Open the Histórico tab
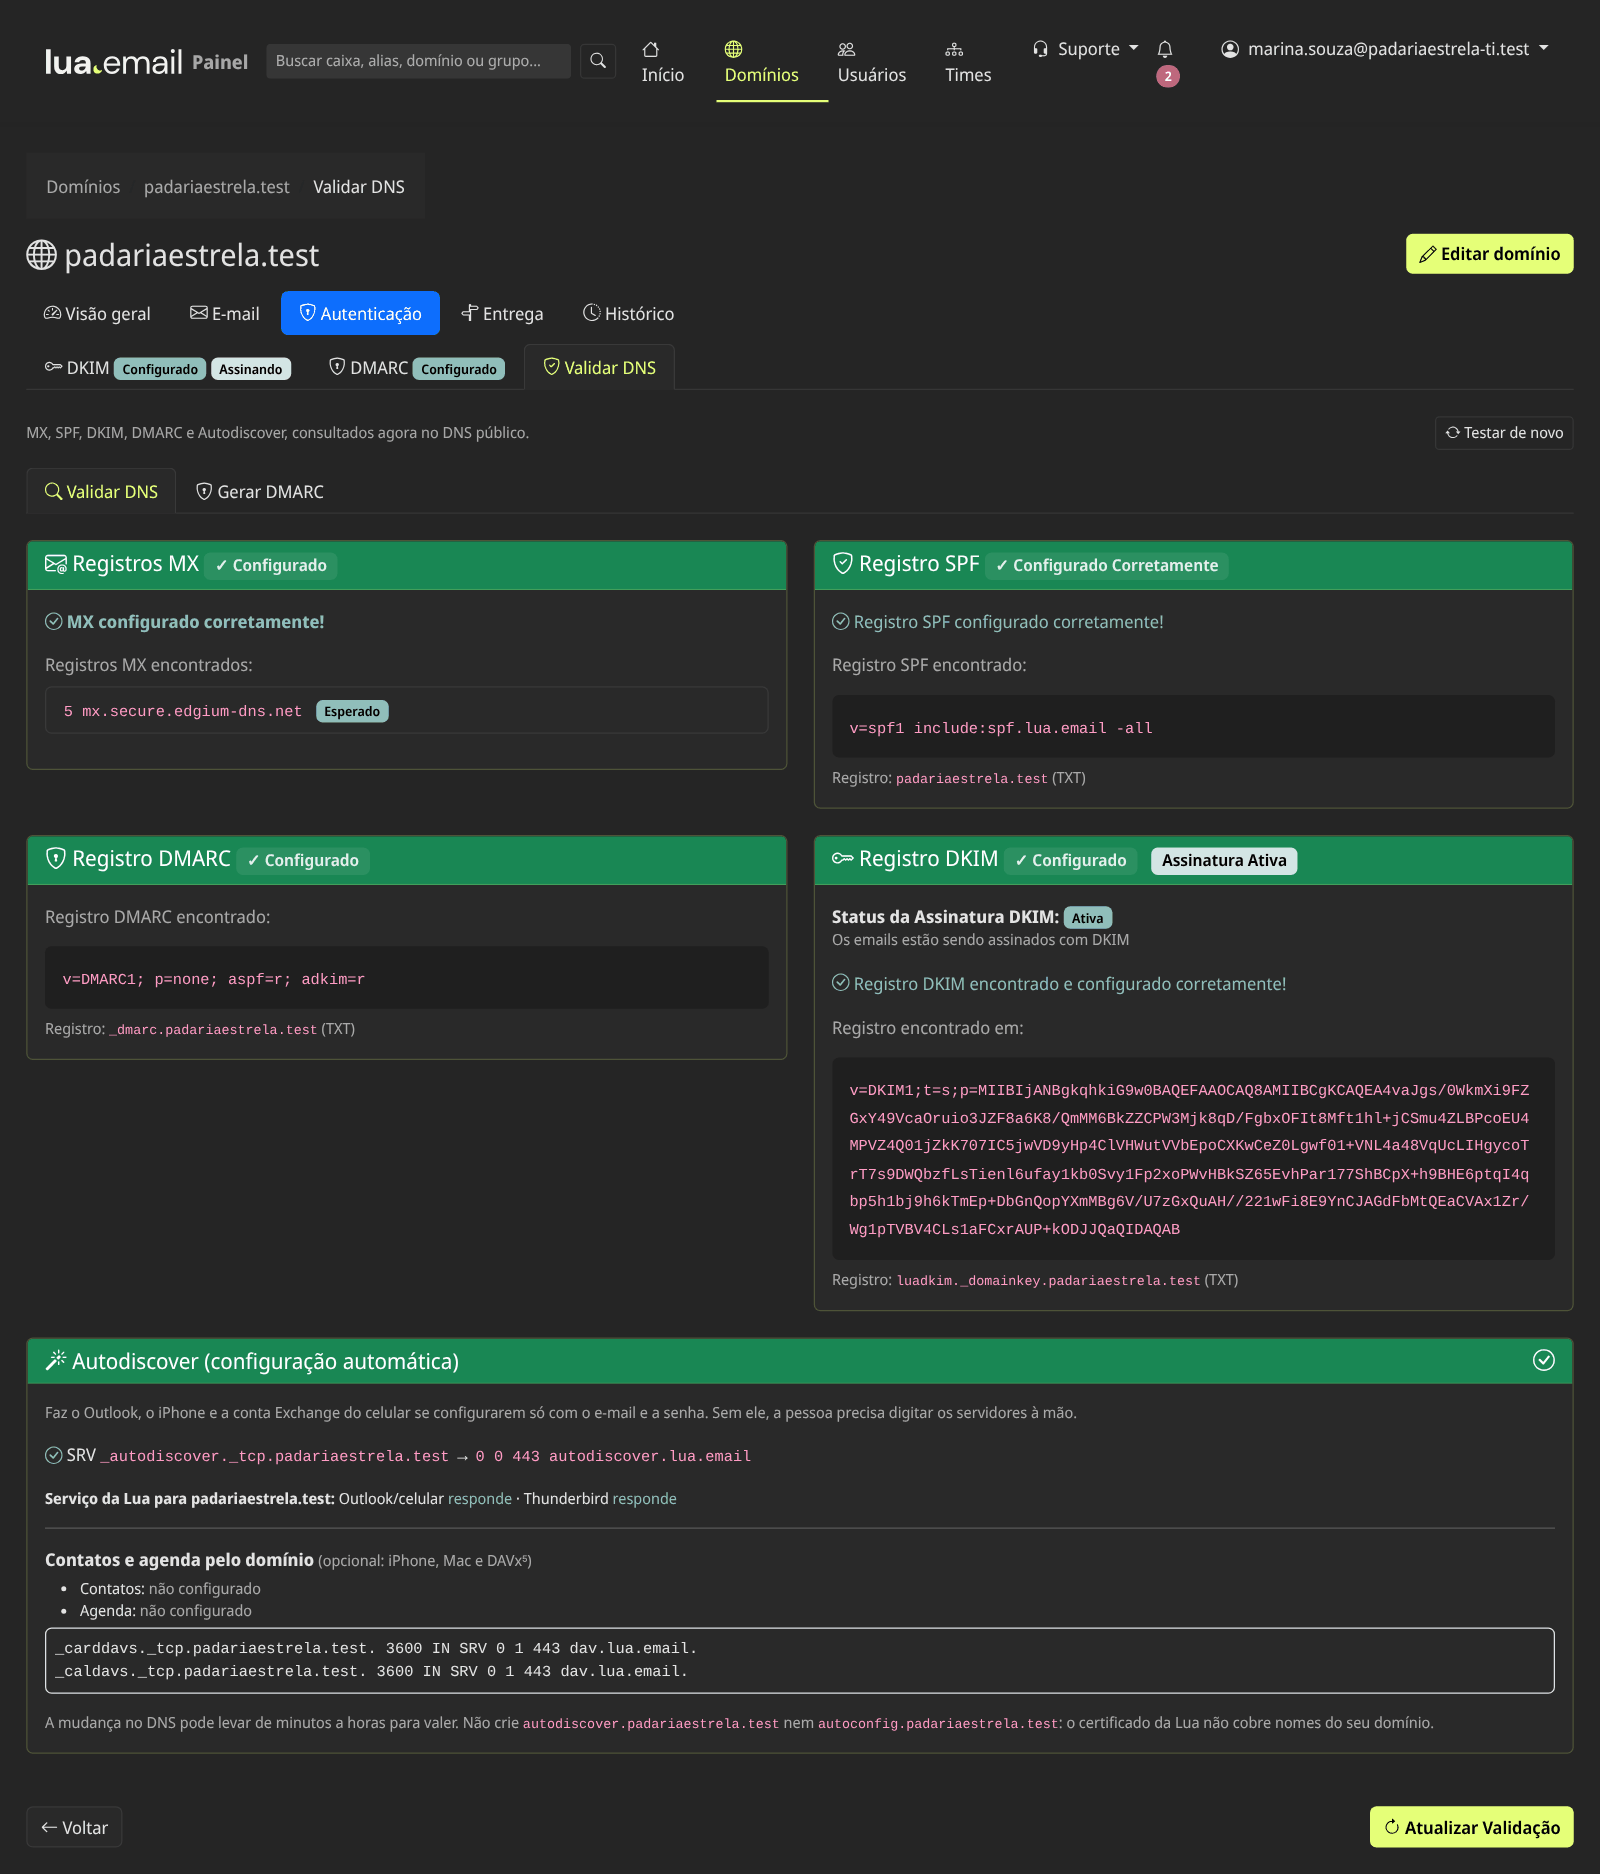Image resolution: width=1600 pixels, height=1874 pixels. click(x=629, y=313)
